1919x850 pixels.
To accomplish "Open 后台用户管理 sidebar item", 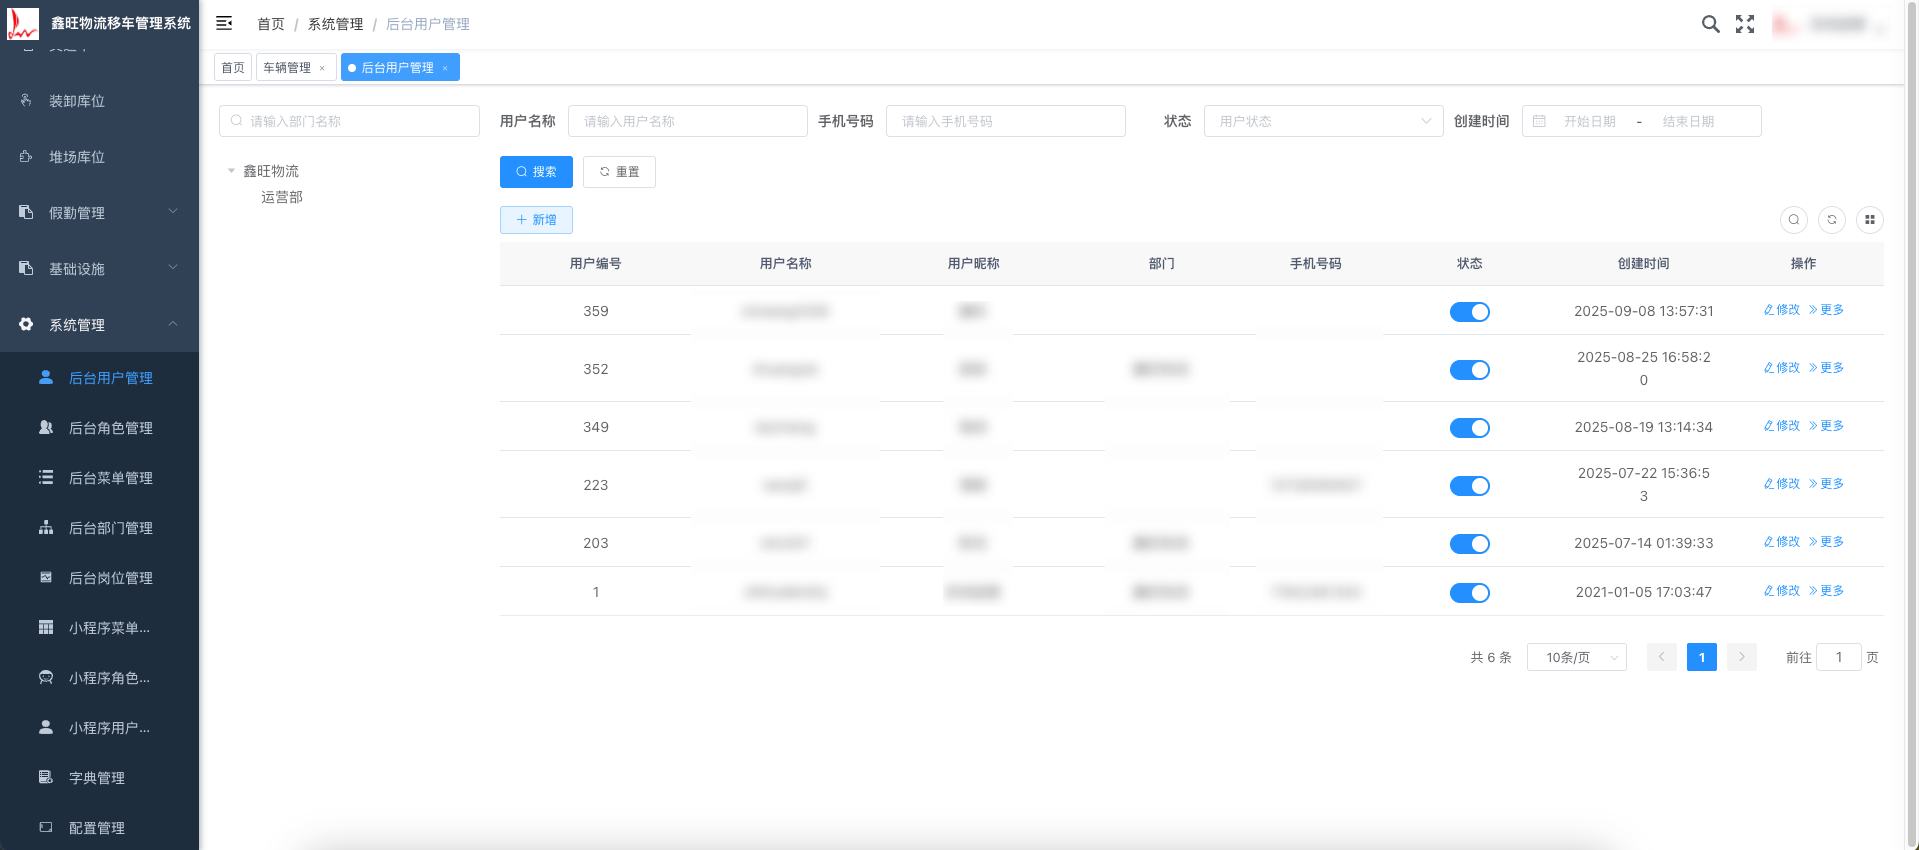I will [99, 378].
